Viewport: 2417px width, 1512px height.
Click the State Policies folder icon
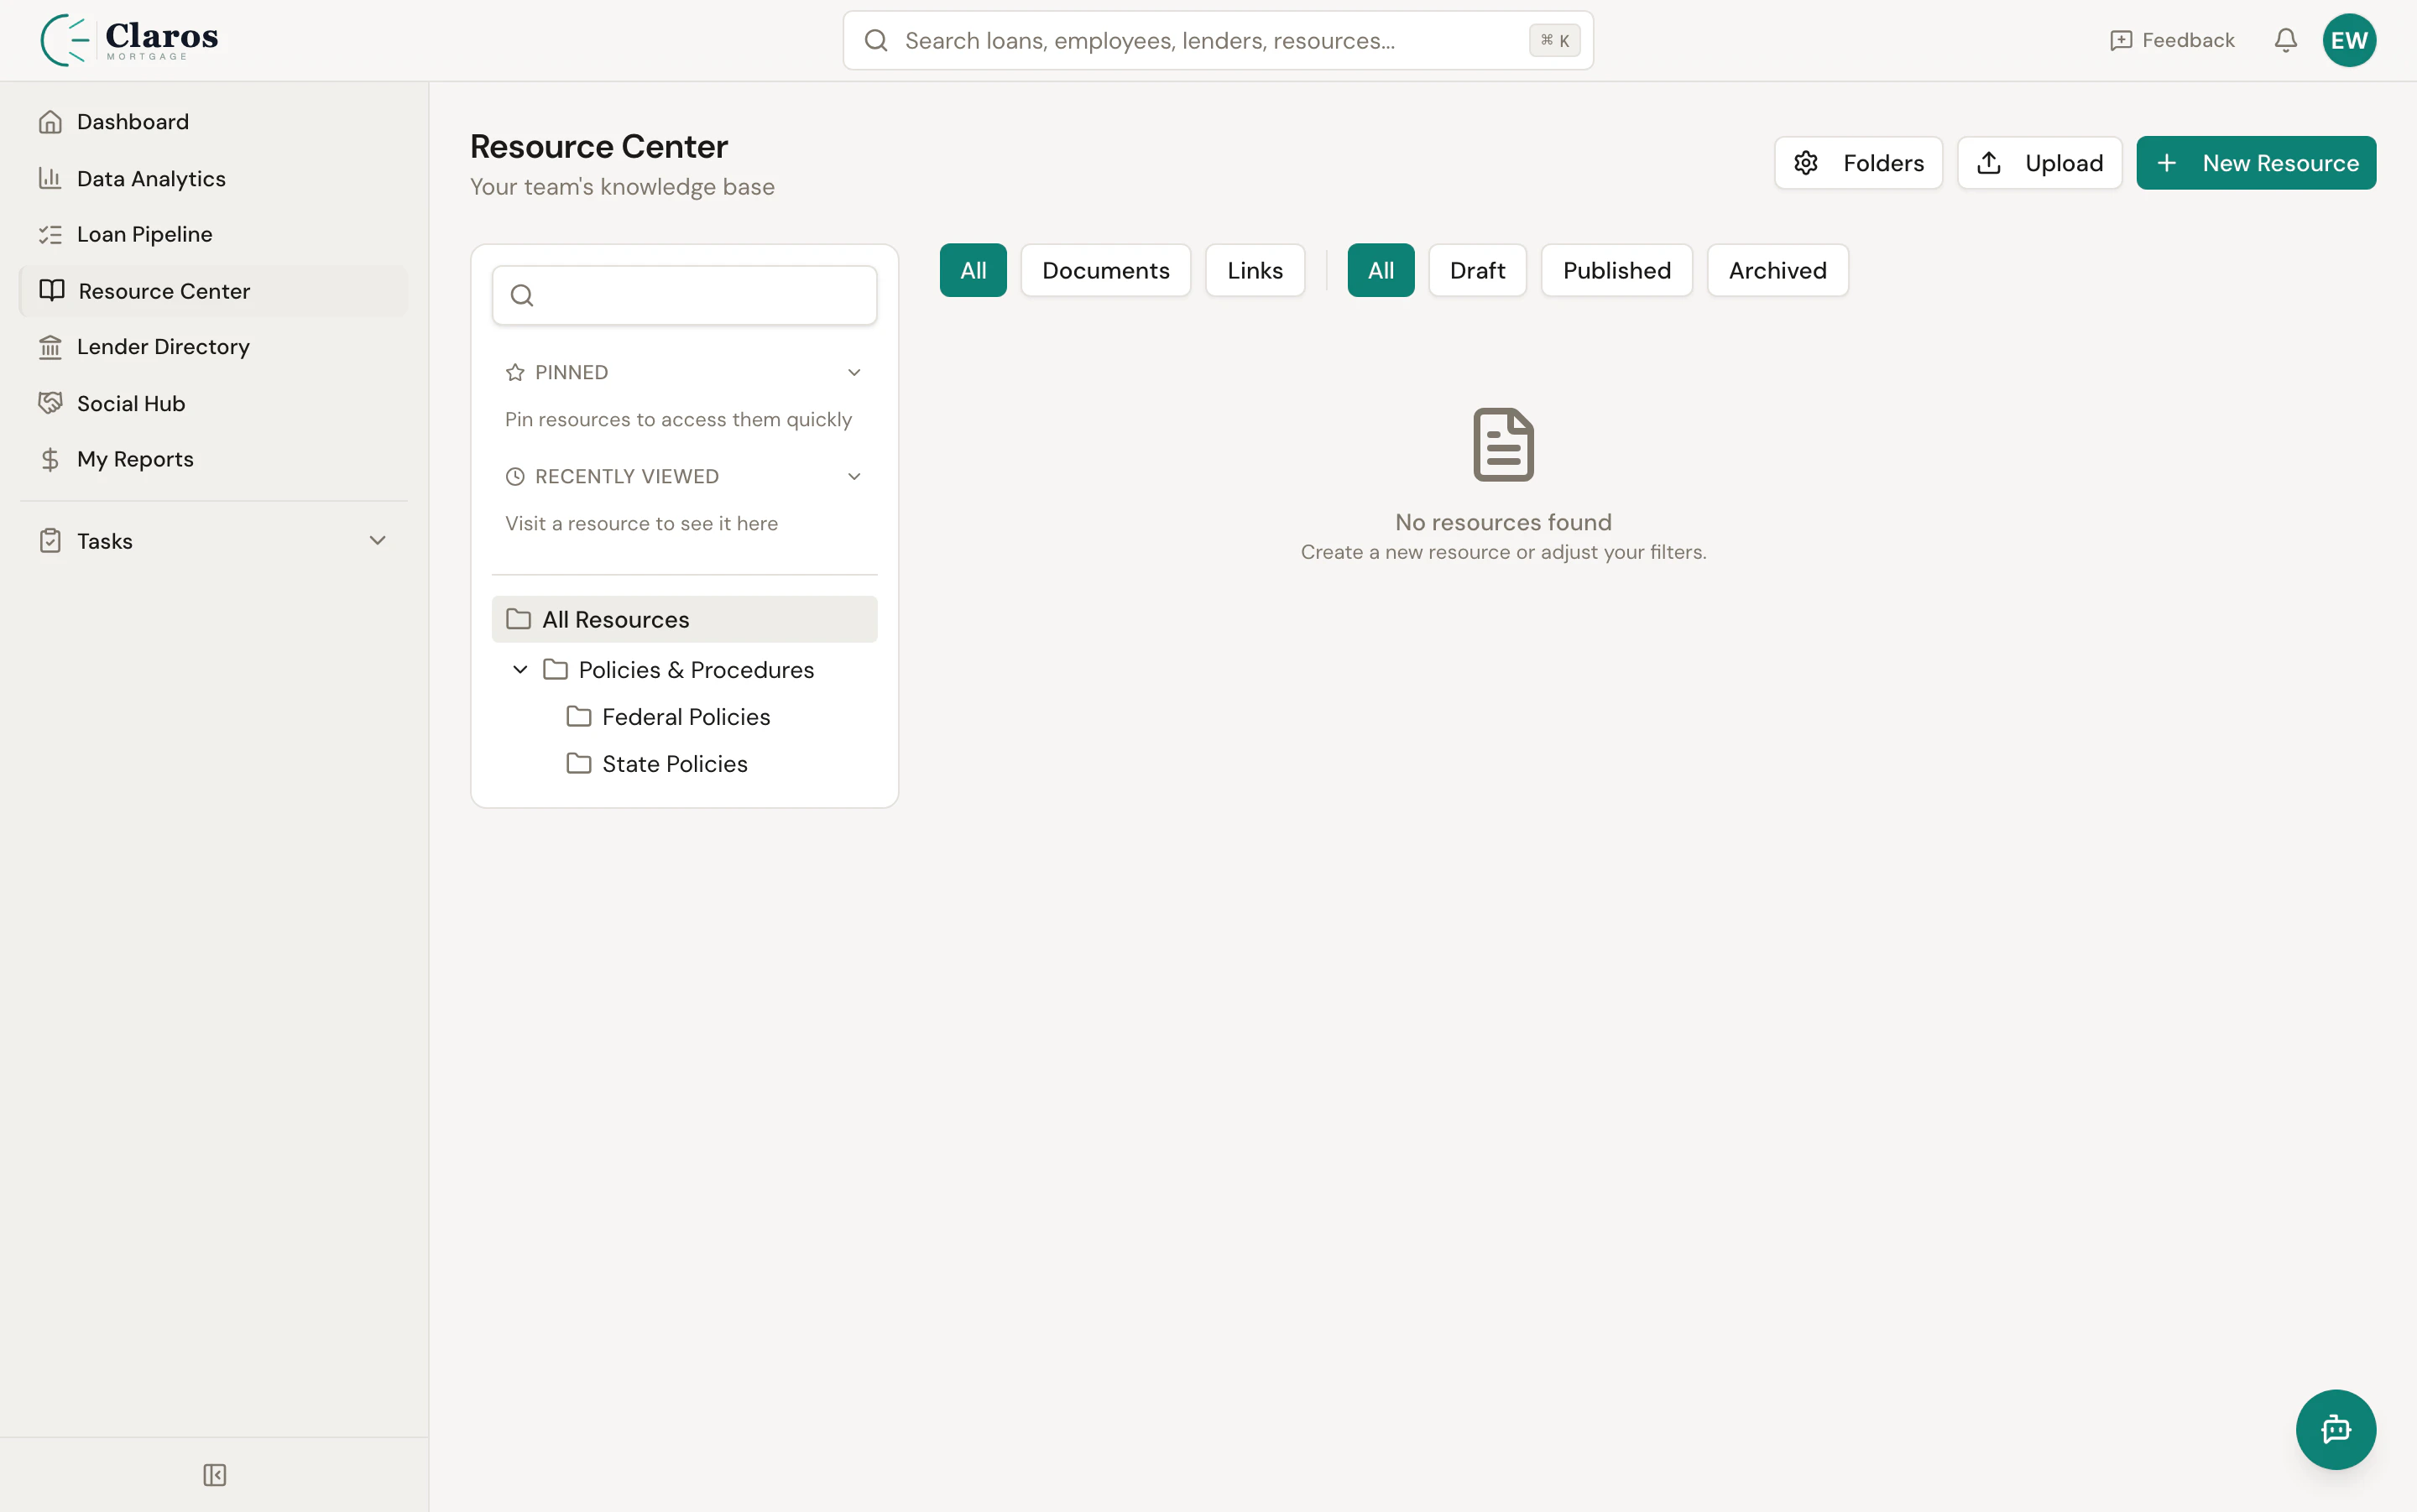578,763
